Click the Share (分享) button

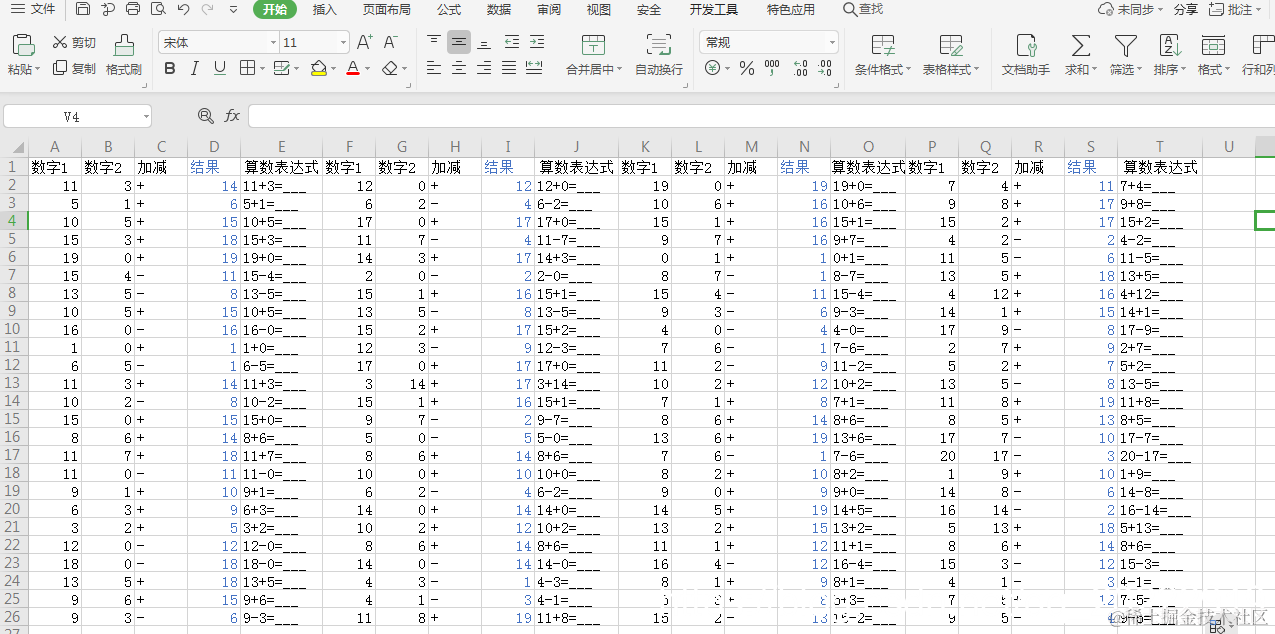point(1186,9)
